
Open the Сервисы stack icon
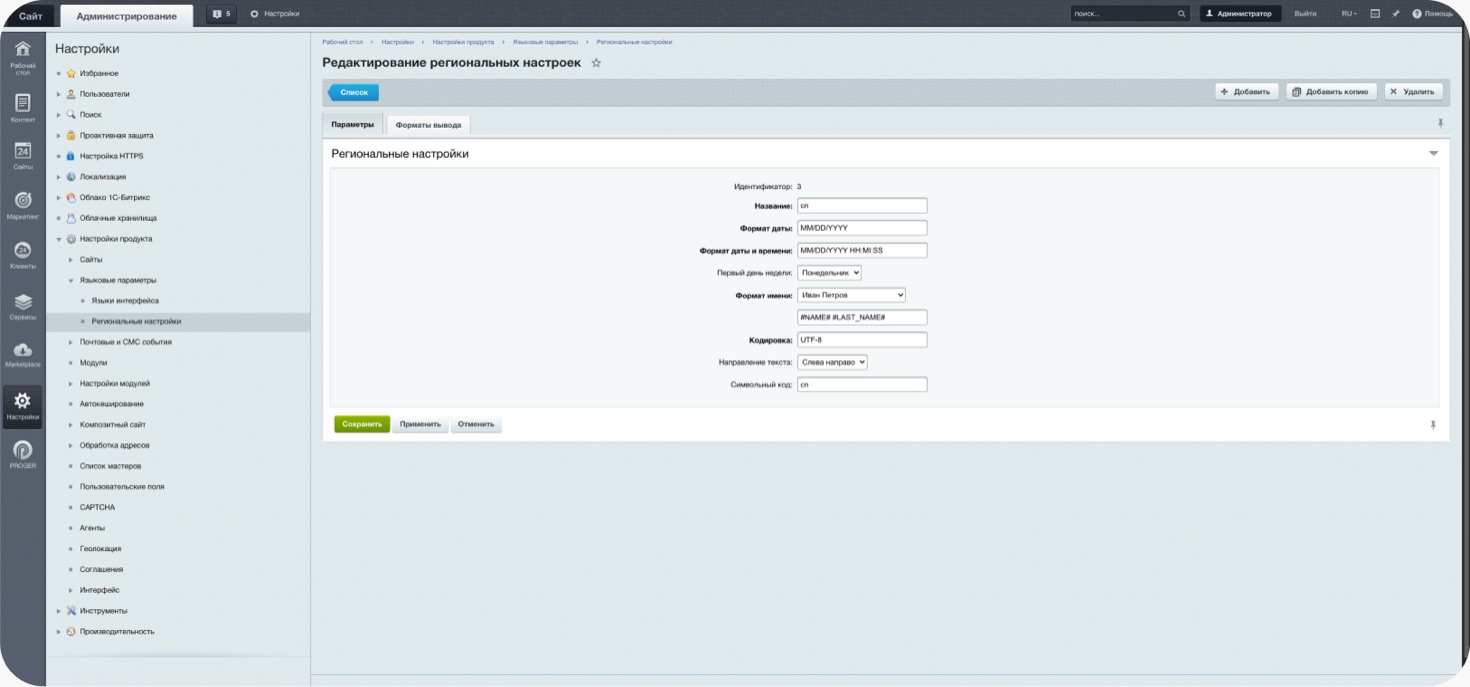(x=23, y=301)
